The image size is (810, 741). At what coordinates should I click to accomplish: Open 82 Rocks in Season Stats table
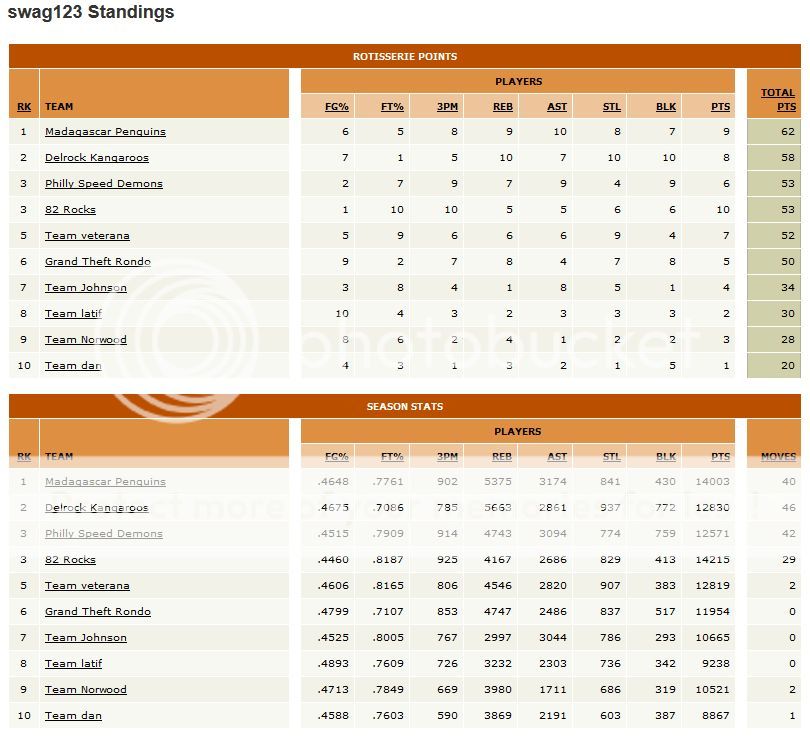click(70, 560)
